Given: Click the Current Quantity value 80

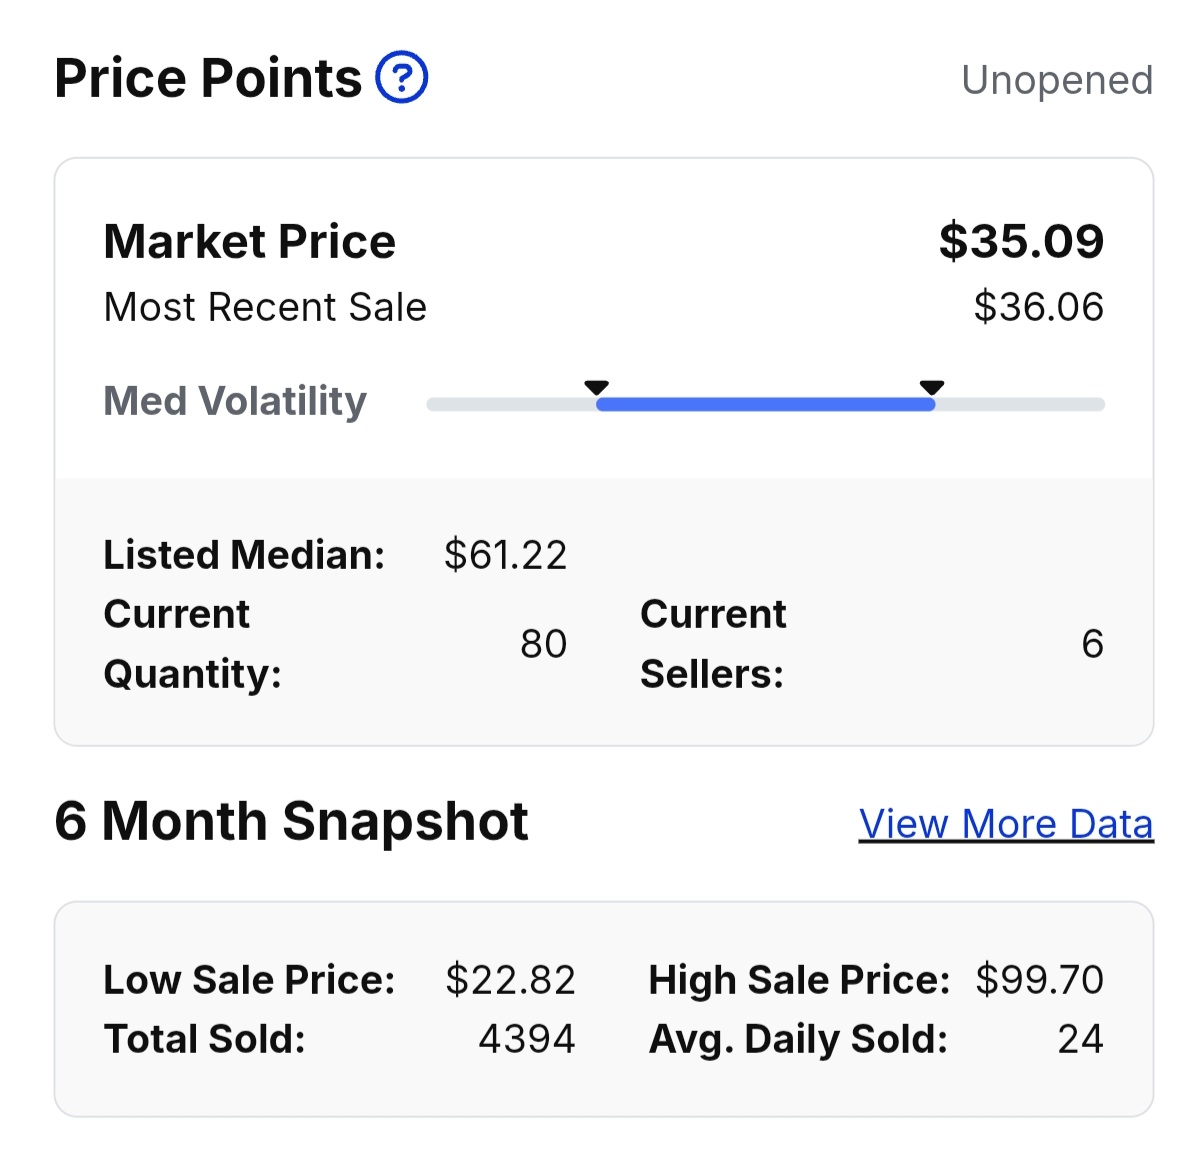Looking at the screenshot, I should pyautogui.click(x=543, y=644).
